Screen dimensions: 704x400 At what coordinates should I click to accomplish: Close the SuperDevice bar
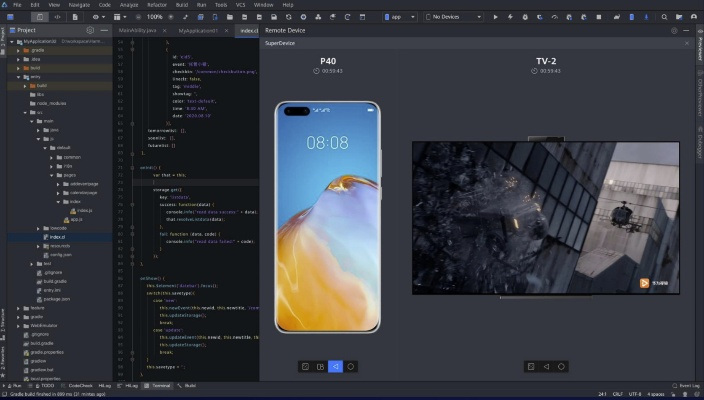[686, 43]
